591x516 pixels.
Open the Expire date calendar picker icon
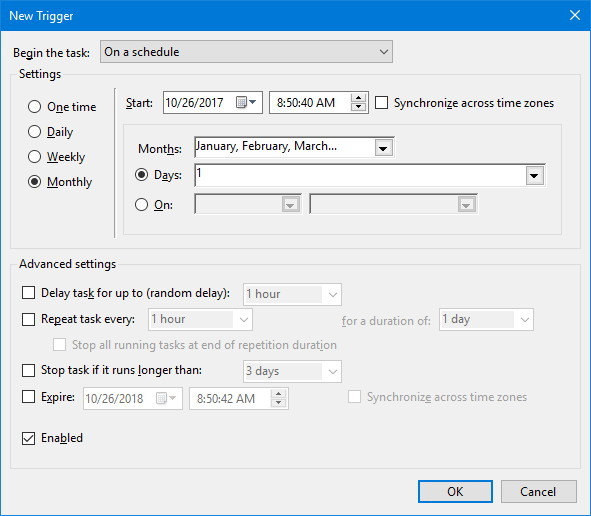click(166, 398)
